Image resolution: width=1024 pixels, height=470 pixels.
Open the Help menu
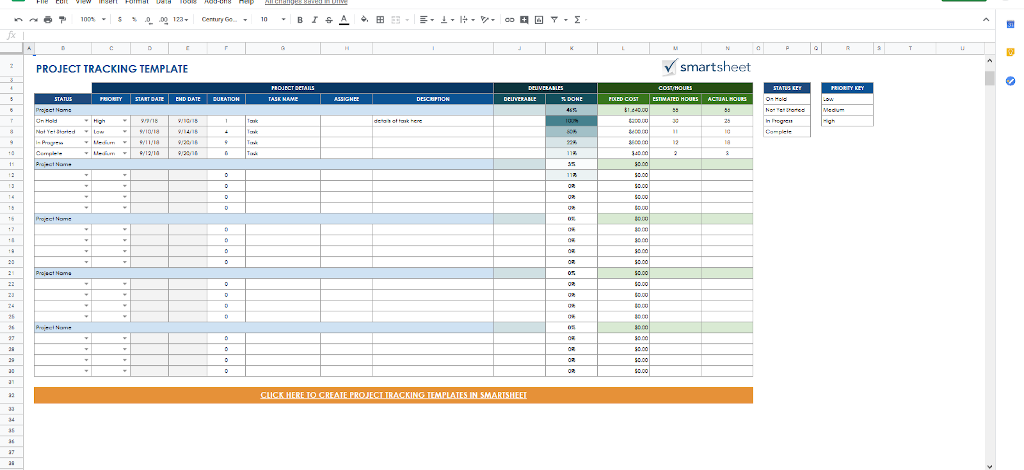(246, 2)
